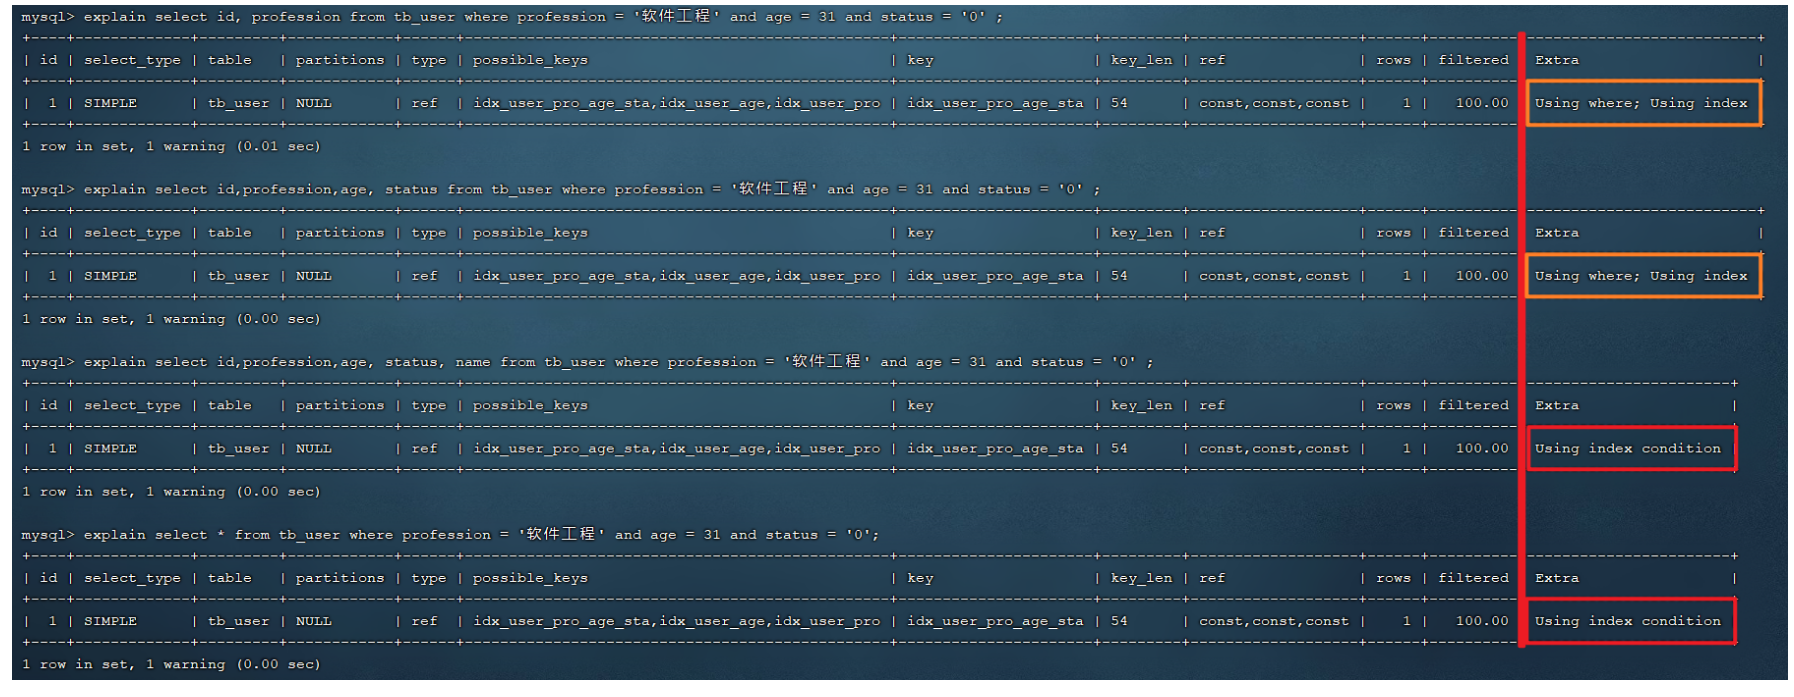Image resolution: width=1794 pixels, height=697 pixels.
Task: Click the rows header of the first result table
Action: pyautogui.click(x=1393, y=60)
